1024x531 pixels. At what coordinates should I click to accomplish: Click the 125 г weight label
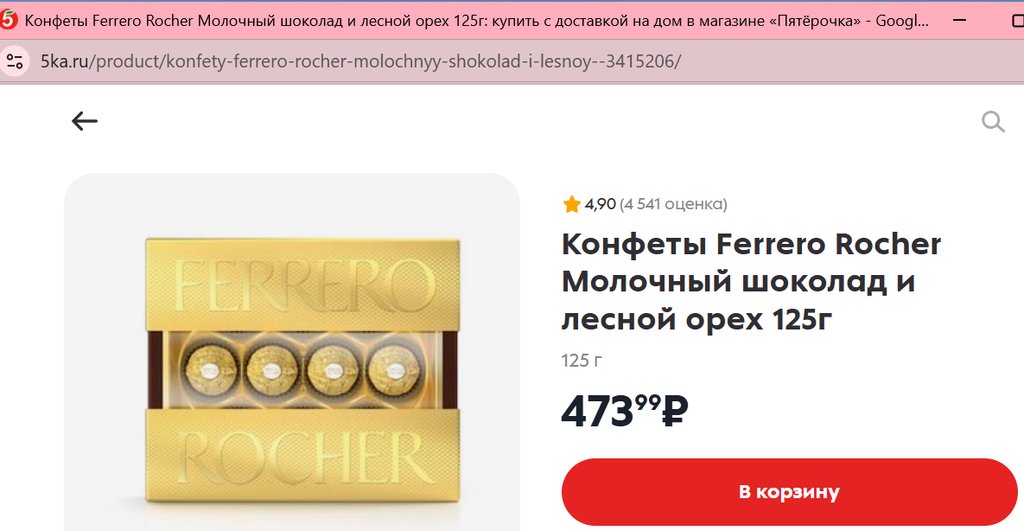point(581,361)
